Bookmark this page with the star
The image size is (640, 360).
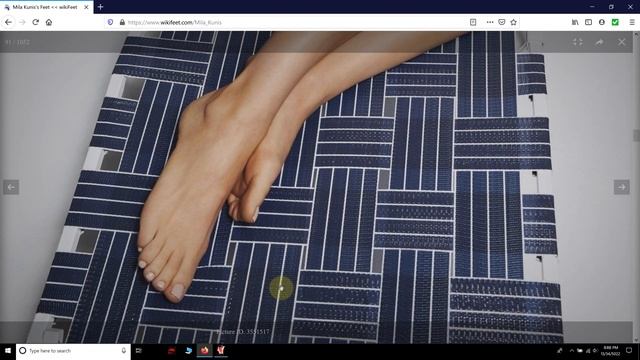pos(513,22)
